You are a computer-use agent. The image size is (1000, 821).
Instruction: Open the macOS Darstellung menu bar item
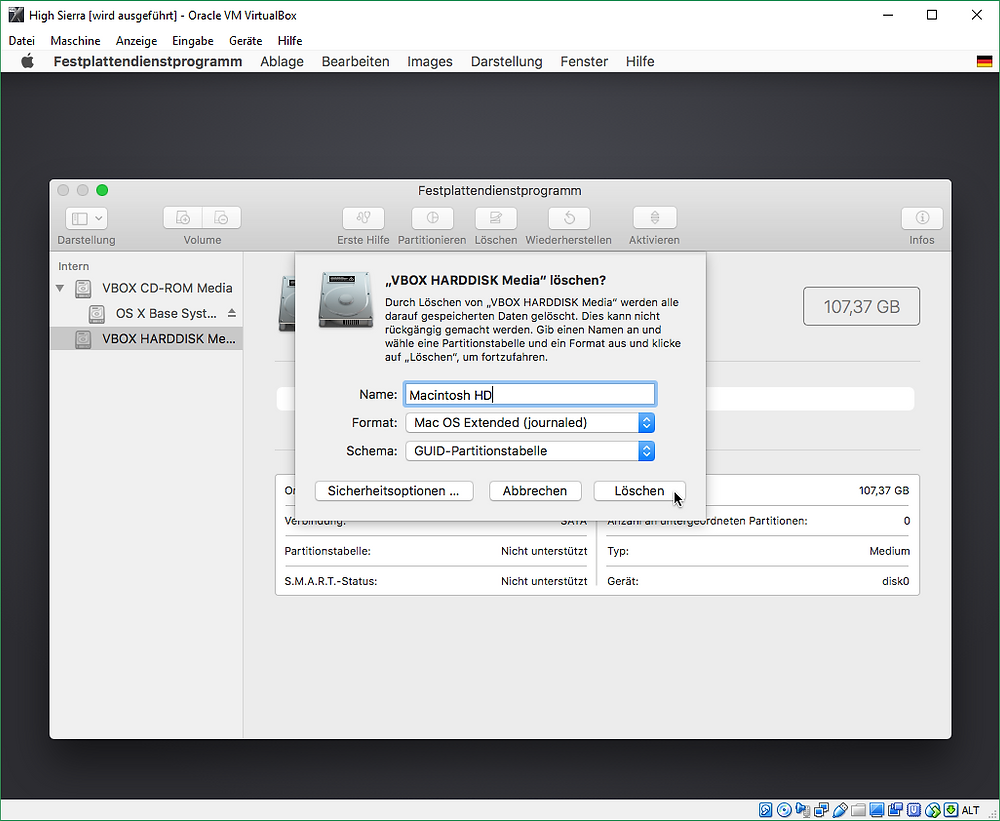(x=506, y=61)
